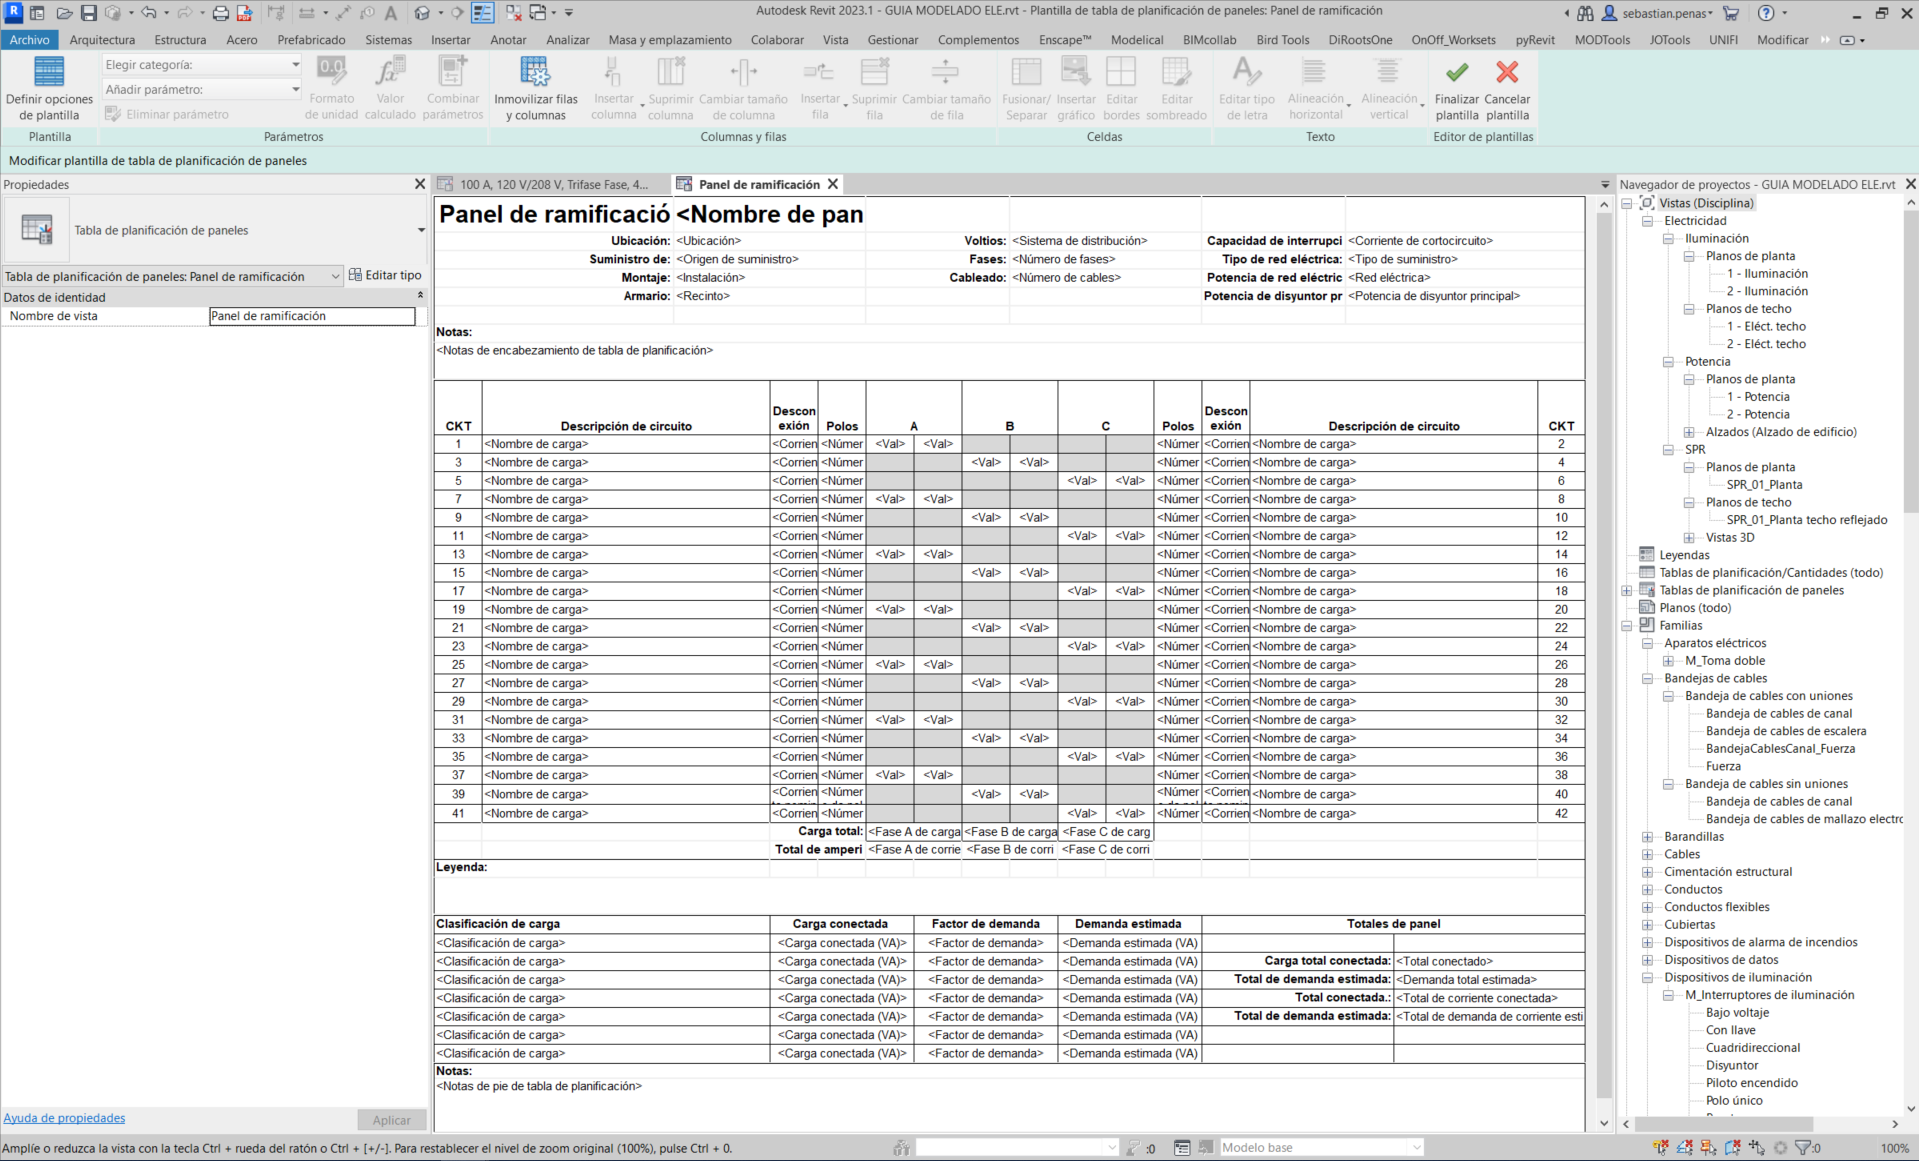Select the SPR_01_Planta view in browser
This screenshot has height=1161, width=1919.
(1764, 485)
